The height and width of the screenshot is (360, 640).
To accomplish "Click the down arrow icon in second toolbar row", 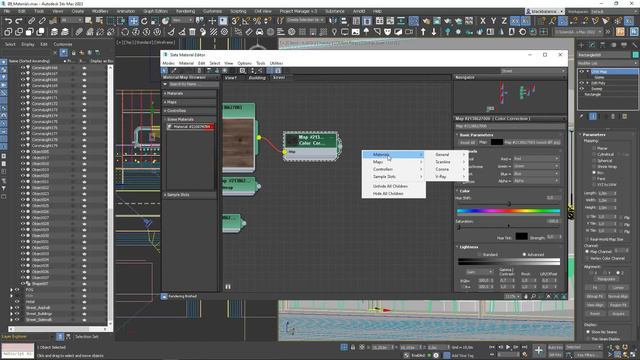I will (x=434, y=31).
